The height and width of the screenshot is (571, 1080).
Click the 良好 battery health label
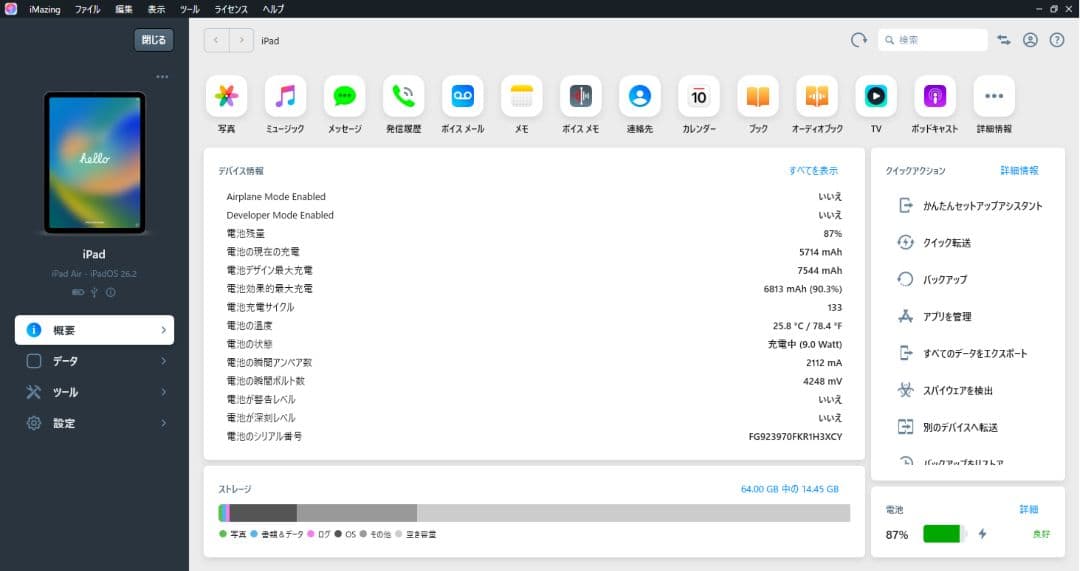click(x=1041, y=534)
